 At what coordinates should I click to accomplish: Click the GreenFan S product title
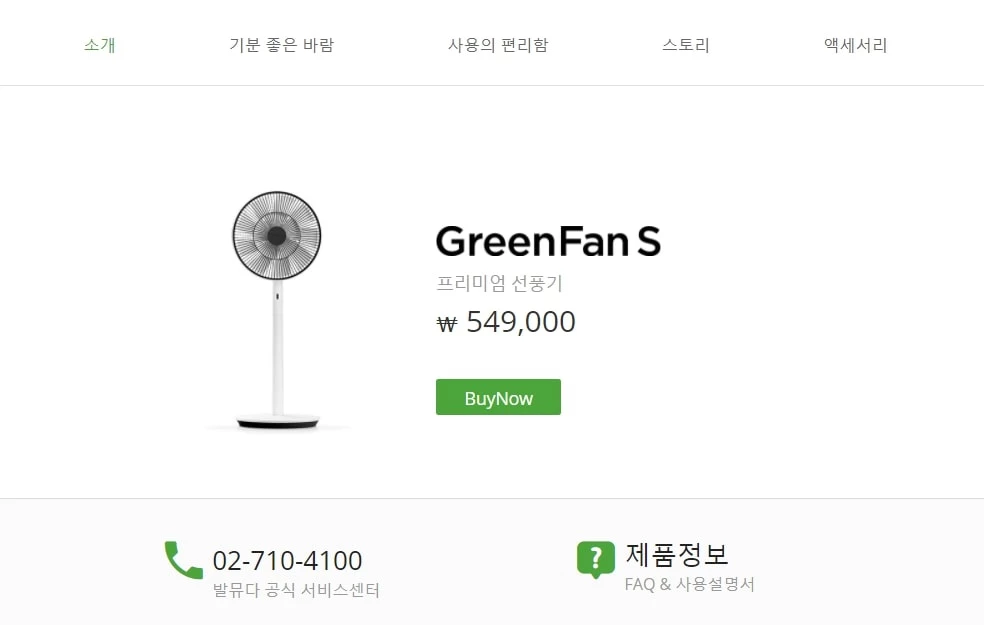click(x=548, y=242)
